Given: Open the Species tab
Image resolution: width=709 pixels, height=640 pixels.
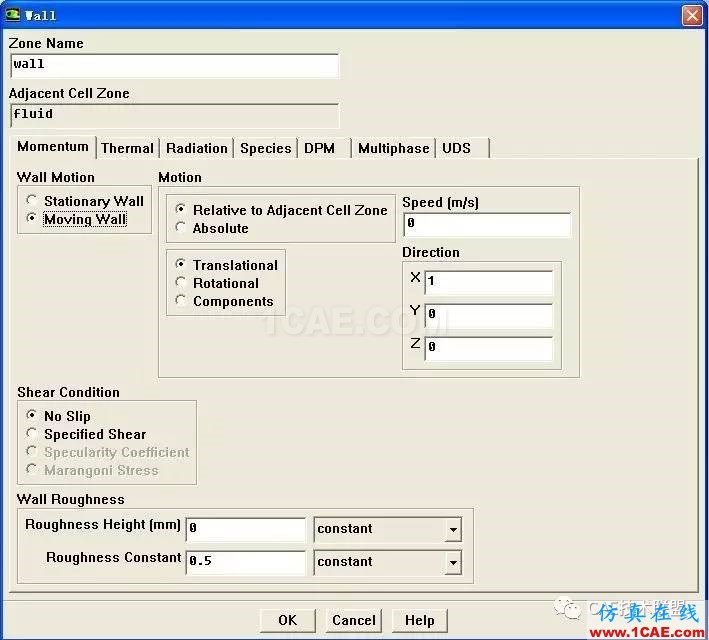Looking at the screenshot, I should tap(265, 148).
